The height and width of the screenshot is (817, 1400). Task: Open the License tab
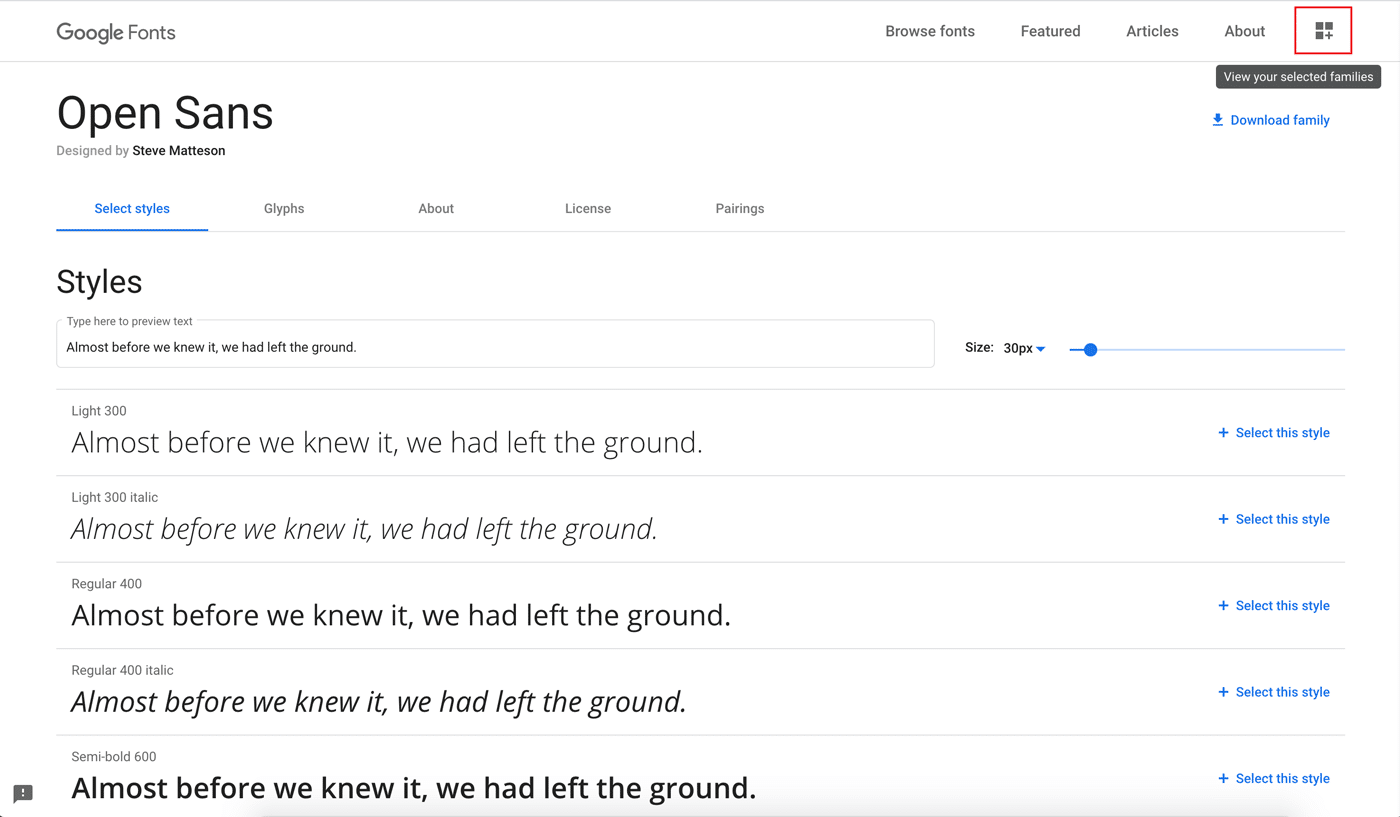[x=588, y=208]
